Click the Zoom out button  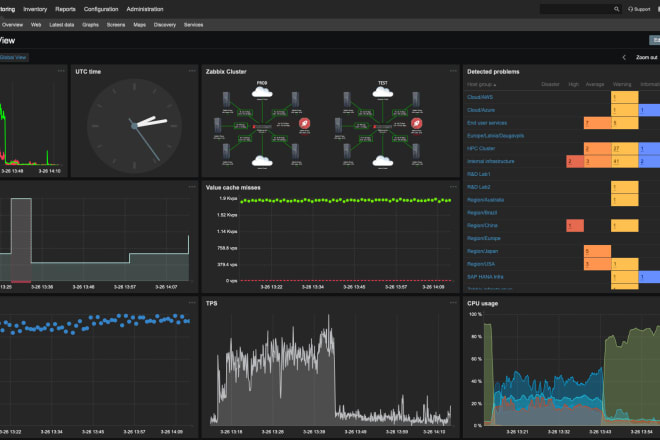tap(647, 57)
